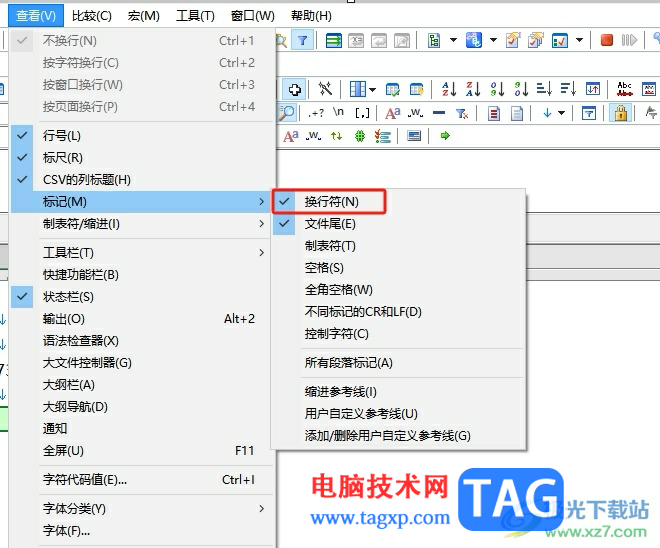
Task: Select 全屏(U) full screen entry
Action: point(142,450)
